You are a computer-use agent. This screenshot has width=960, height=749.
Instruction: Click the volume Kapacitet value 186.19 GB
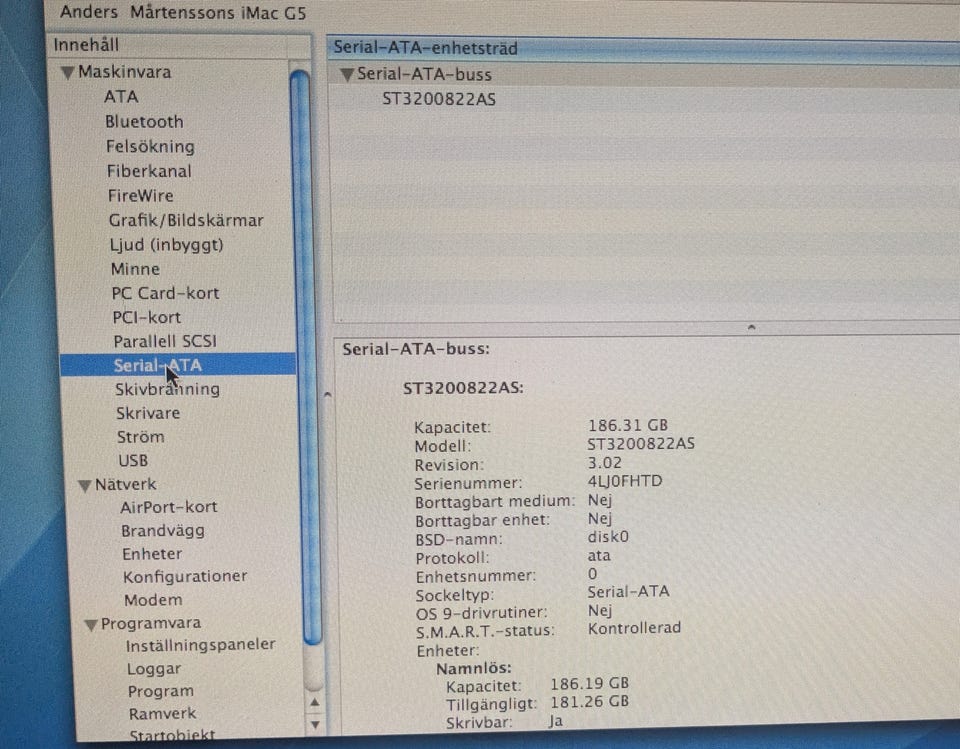point(589,683)
